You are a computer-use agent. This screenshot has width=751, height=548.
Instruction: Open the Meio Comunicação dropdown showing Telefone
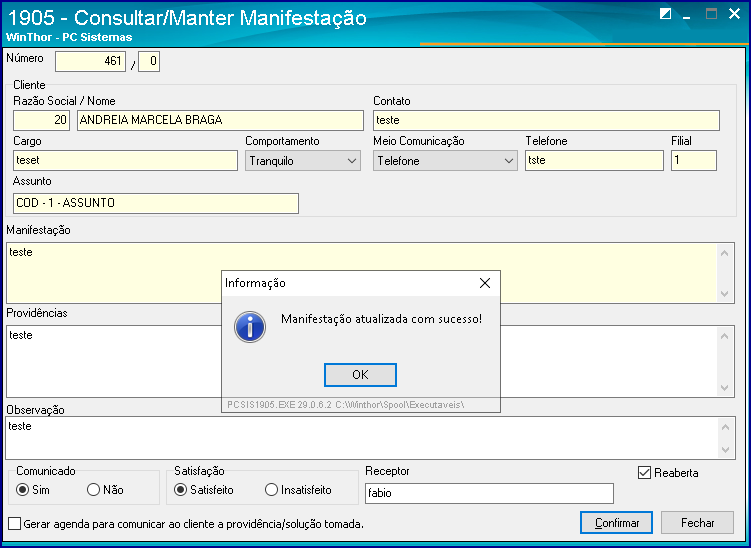tap(445, 161)
